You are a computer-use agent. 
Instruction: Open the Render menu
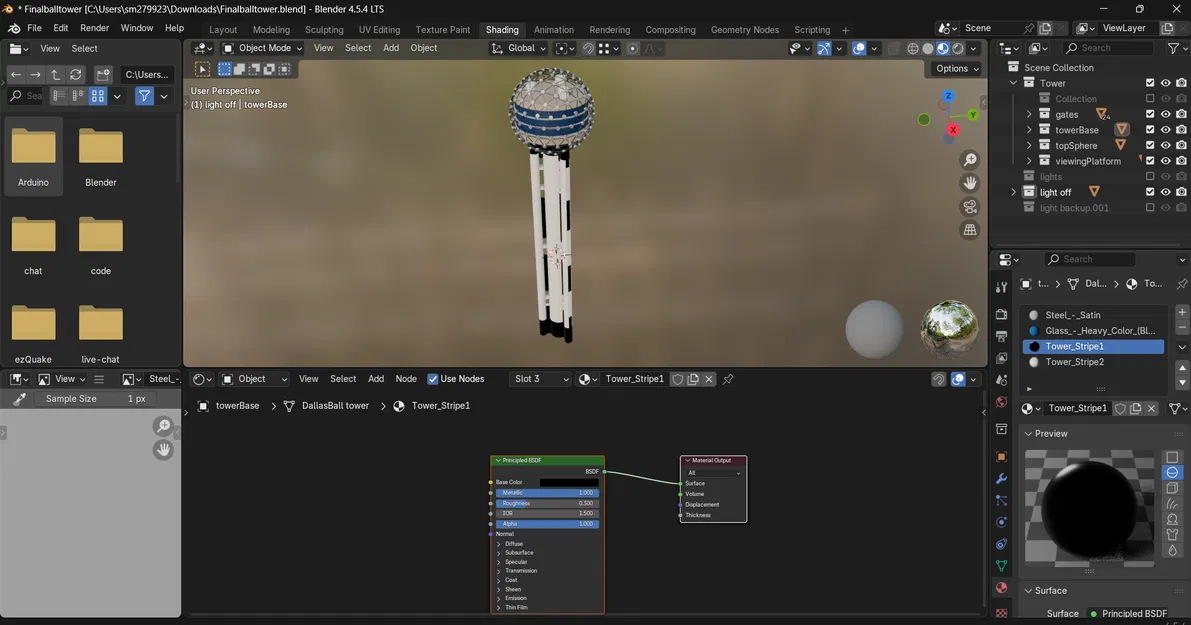94,28
